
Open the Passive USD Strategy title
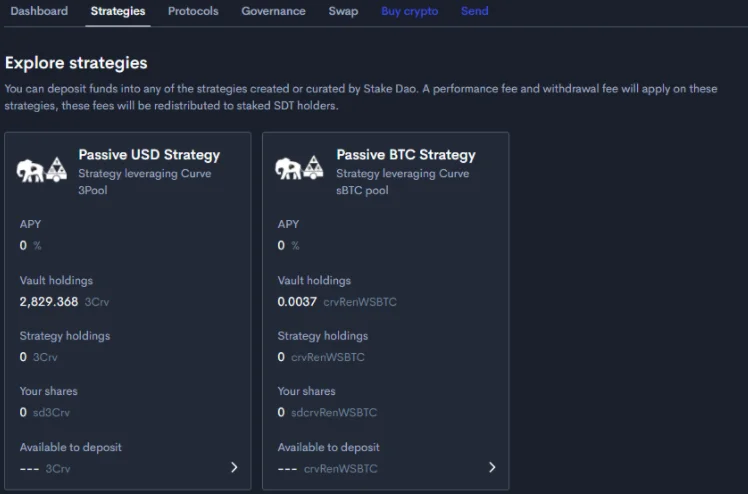pos(149,155)
